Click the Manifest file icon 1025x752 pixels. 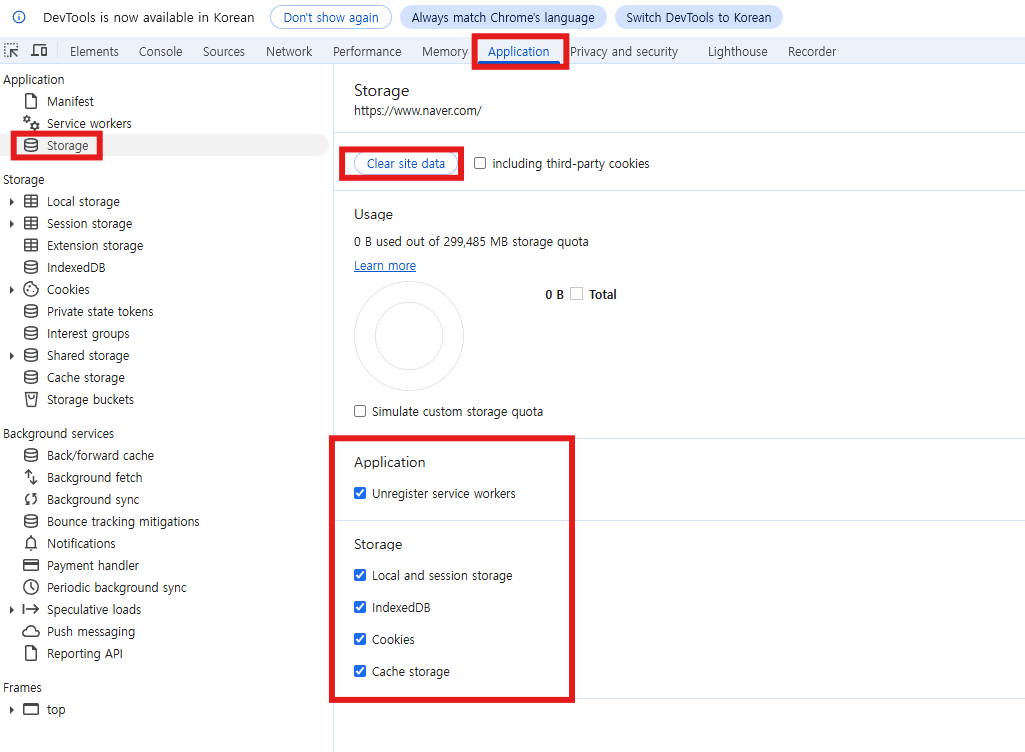tap(31, 101)
